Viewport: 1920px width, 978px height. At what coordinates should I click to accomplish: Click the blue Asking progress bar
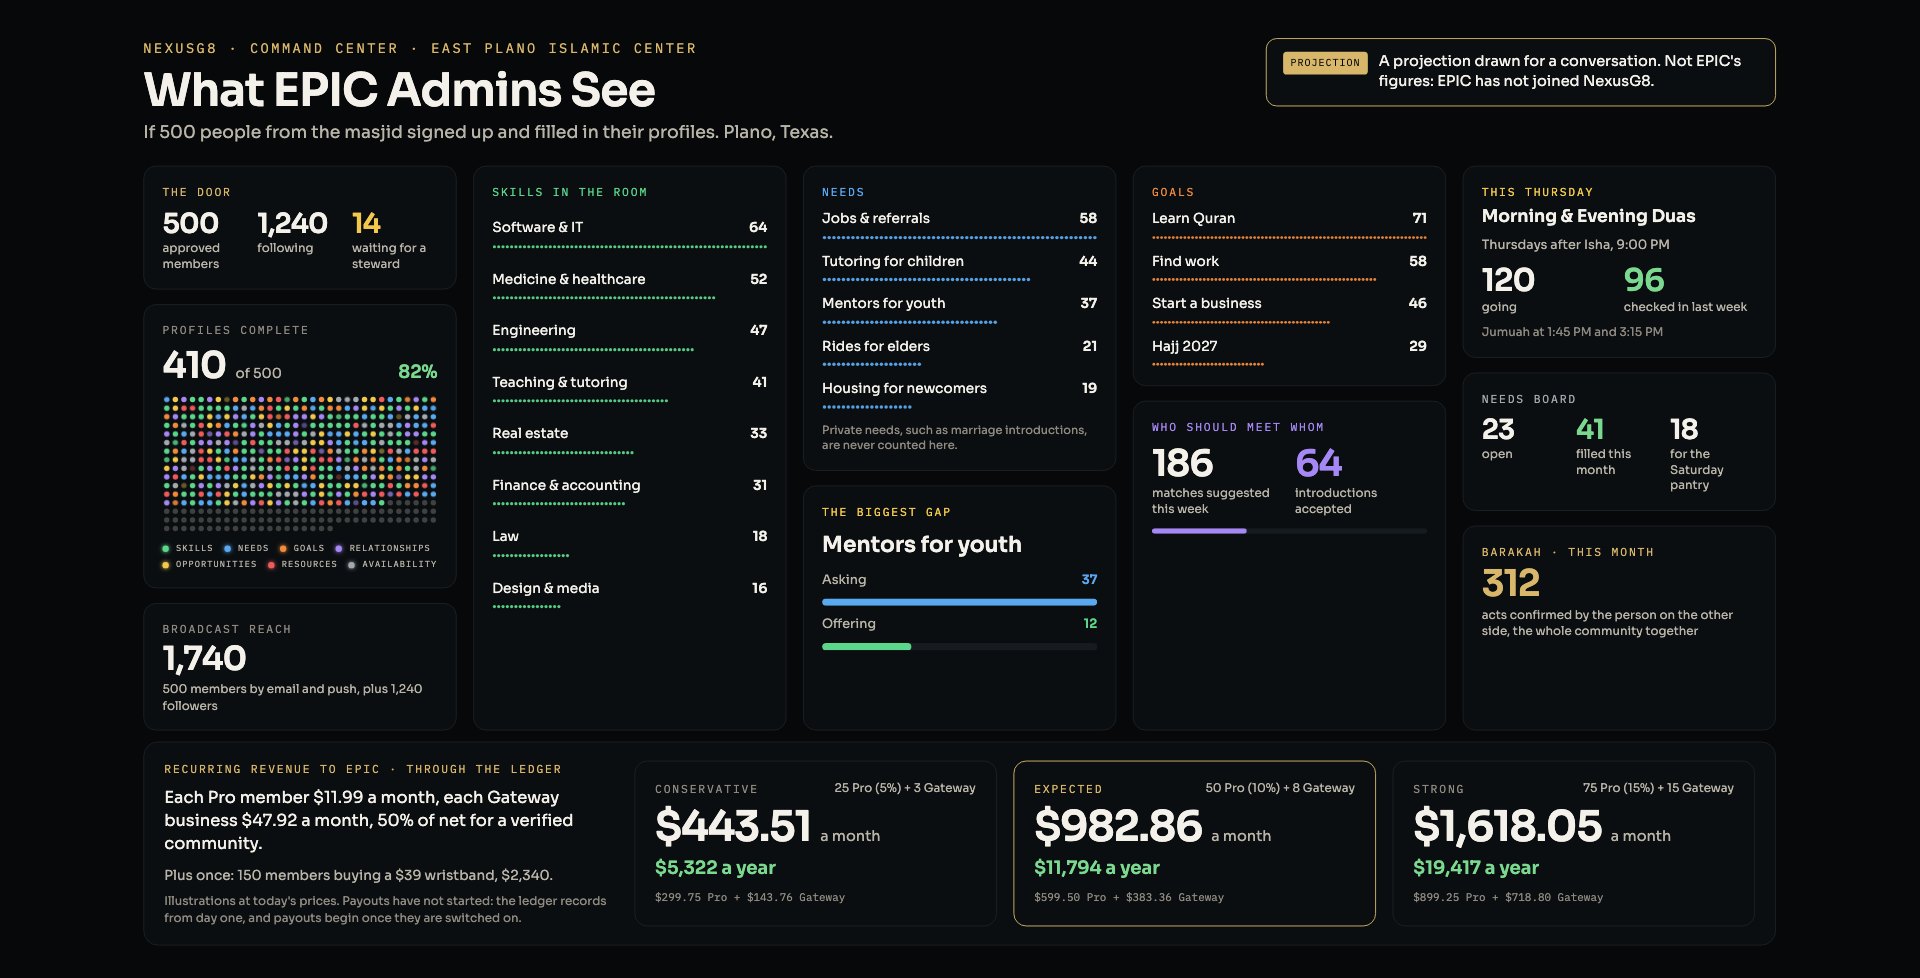coord(959,602)
